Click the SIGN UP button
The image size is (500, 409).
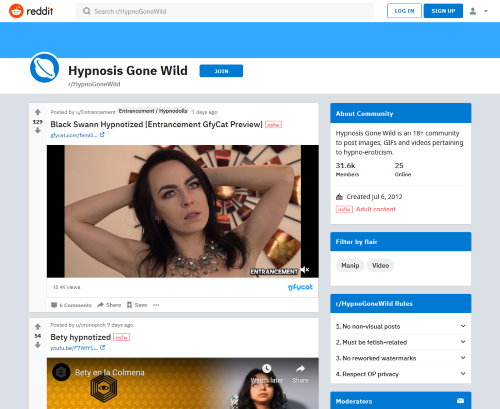click(443, 11)
